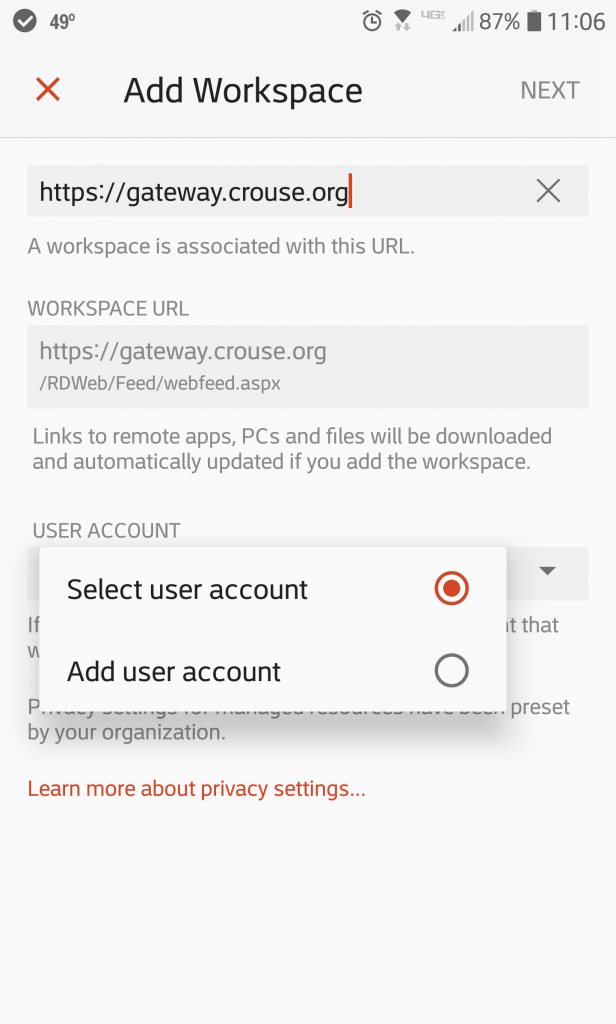Clear the URL field with X icon
Viewport: 616px width, 1024px height.
tap(548, 191)
